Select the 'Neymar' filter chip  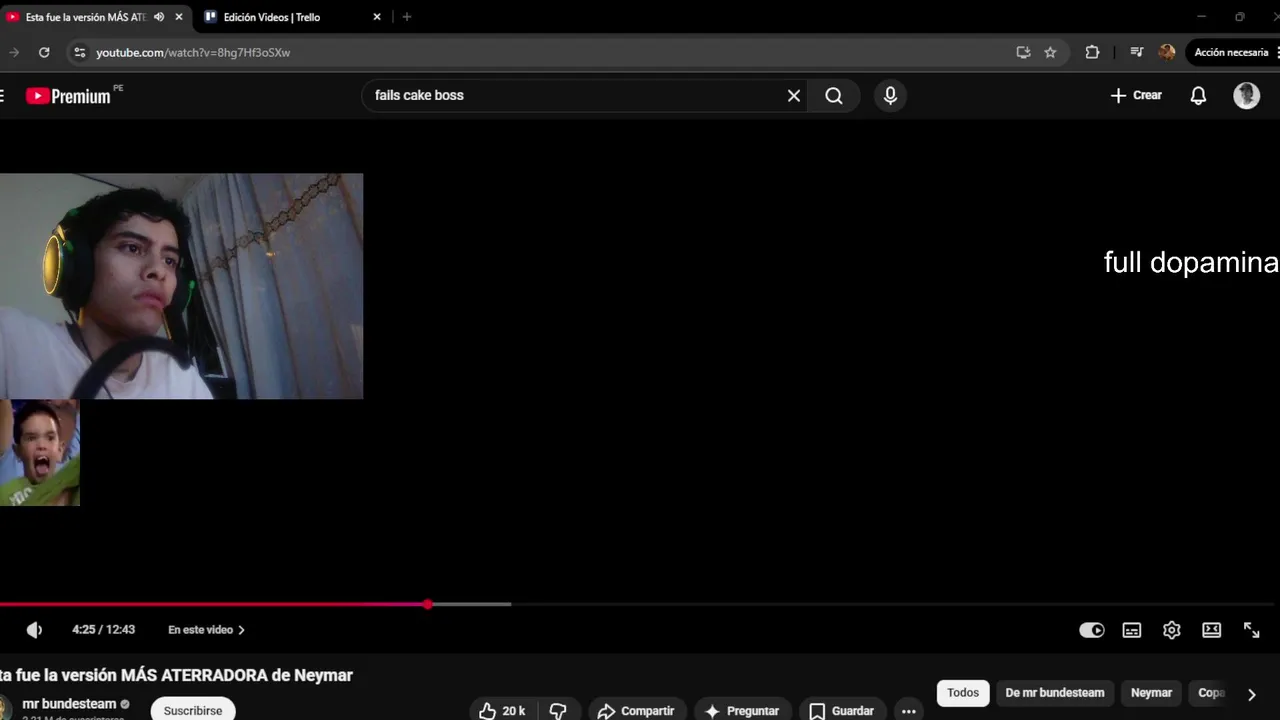point(1151,693)
